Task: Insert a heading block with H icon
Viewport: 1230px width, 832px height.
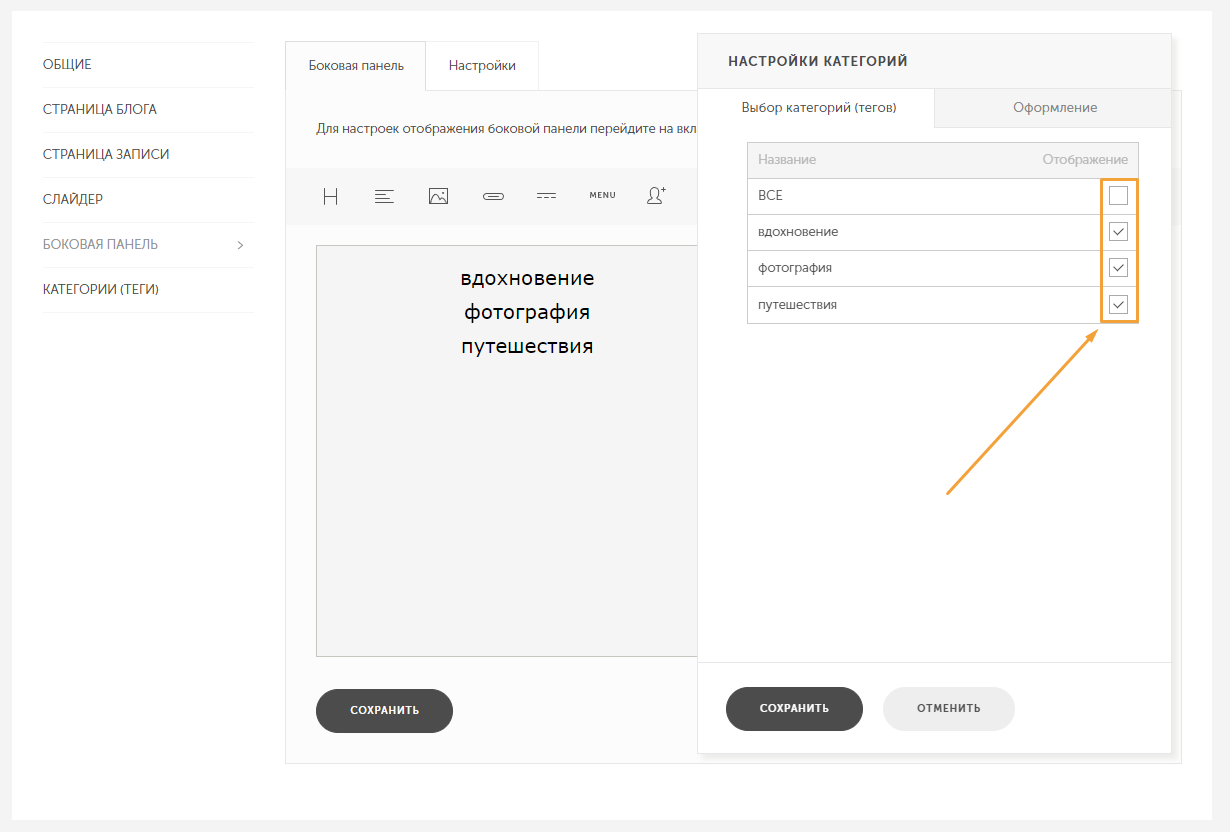Action: [331, 196]
